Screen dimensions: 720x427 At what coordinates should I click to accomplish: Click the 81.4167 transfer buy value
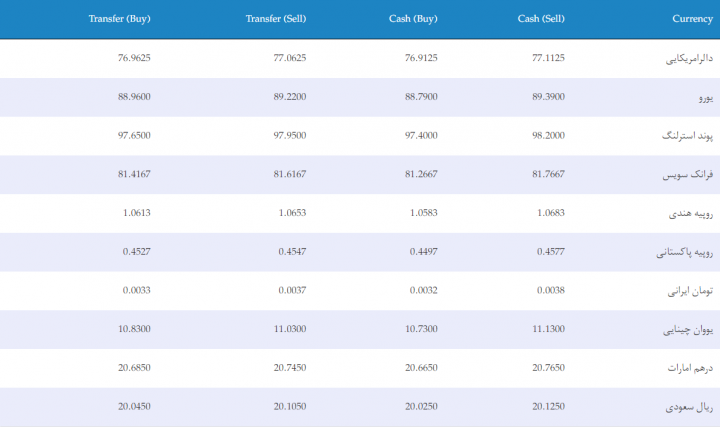click(134, 174)
